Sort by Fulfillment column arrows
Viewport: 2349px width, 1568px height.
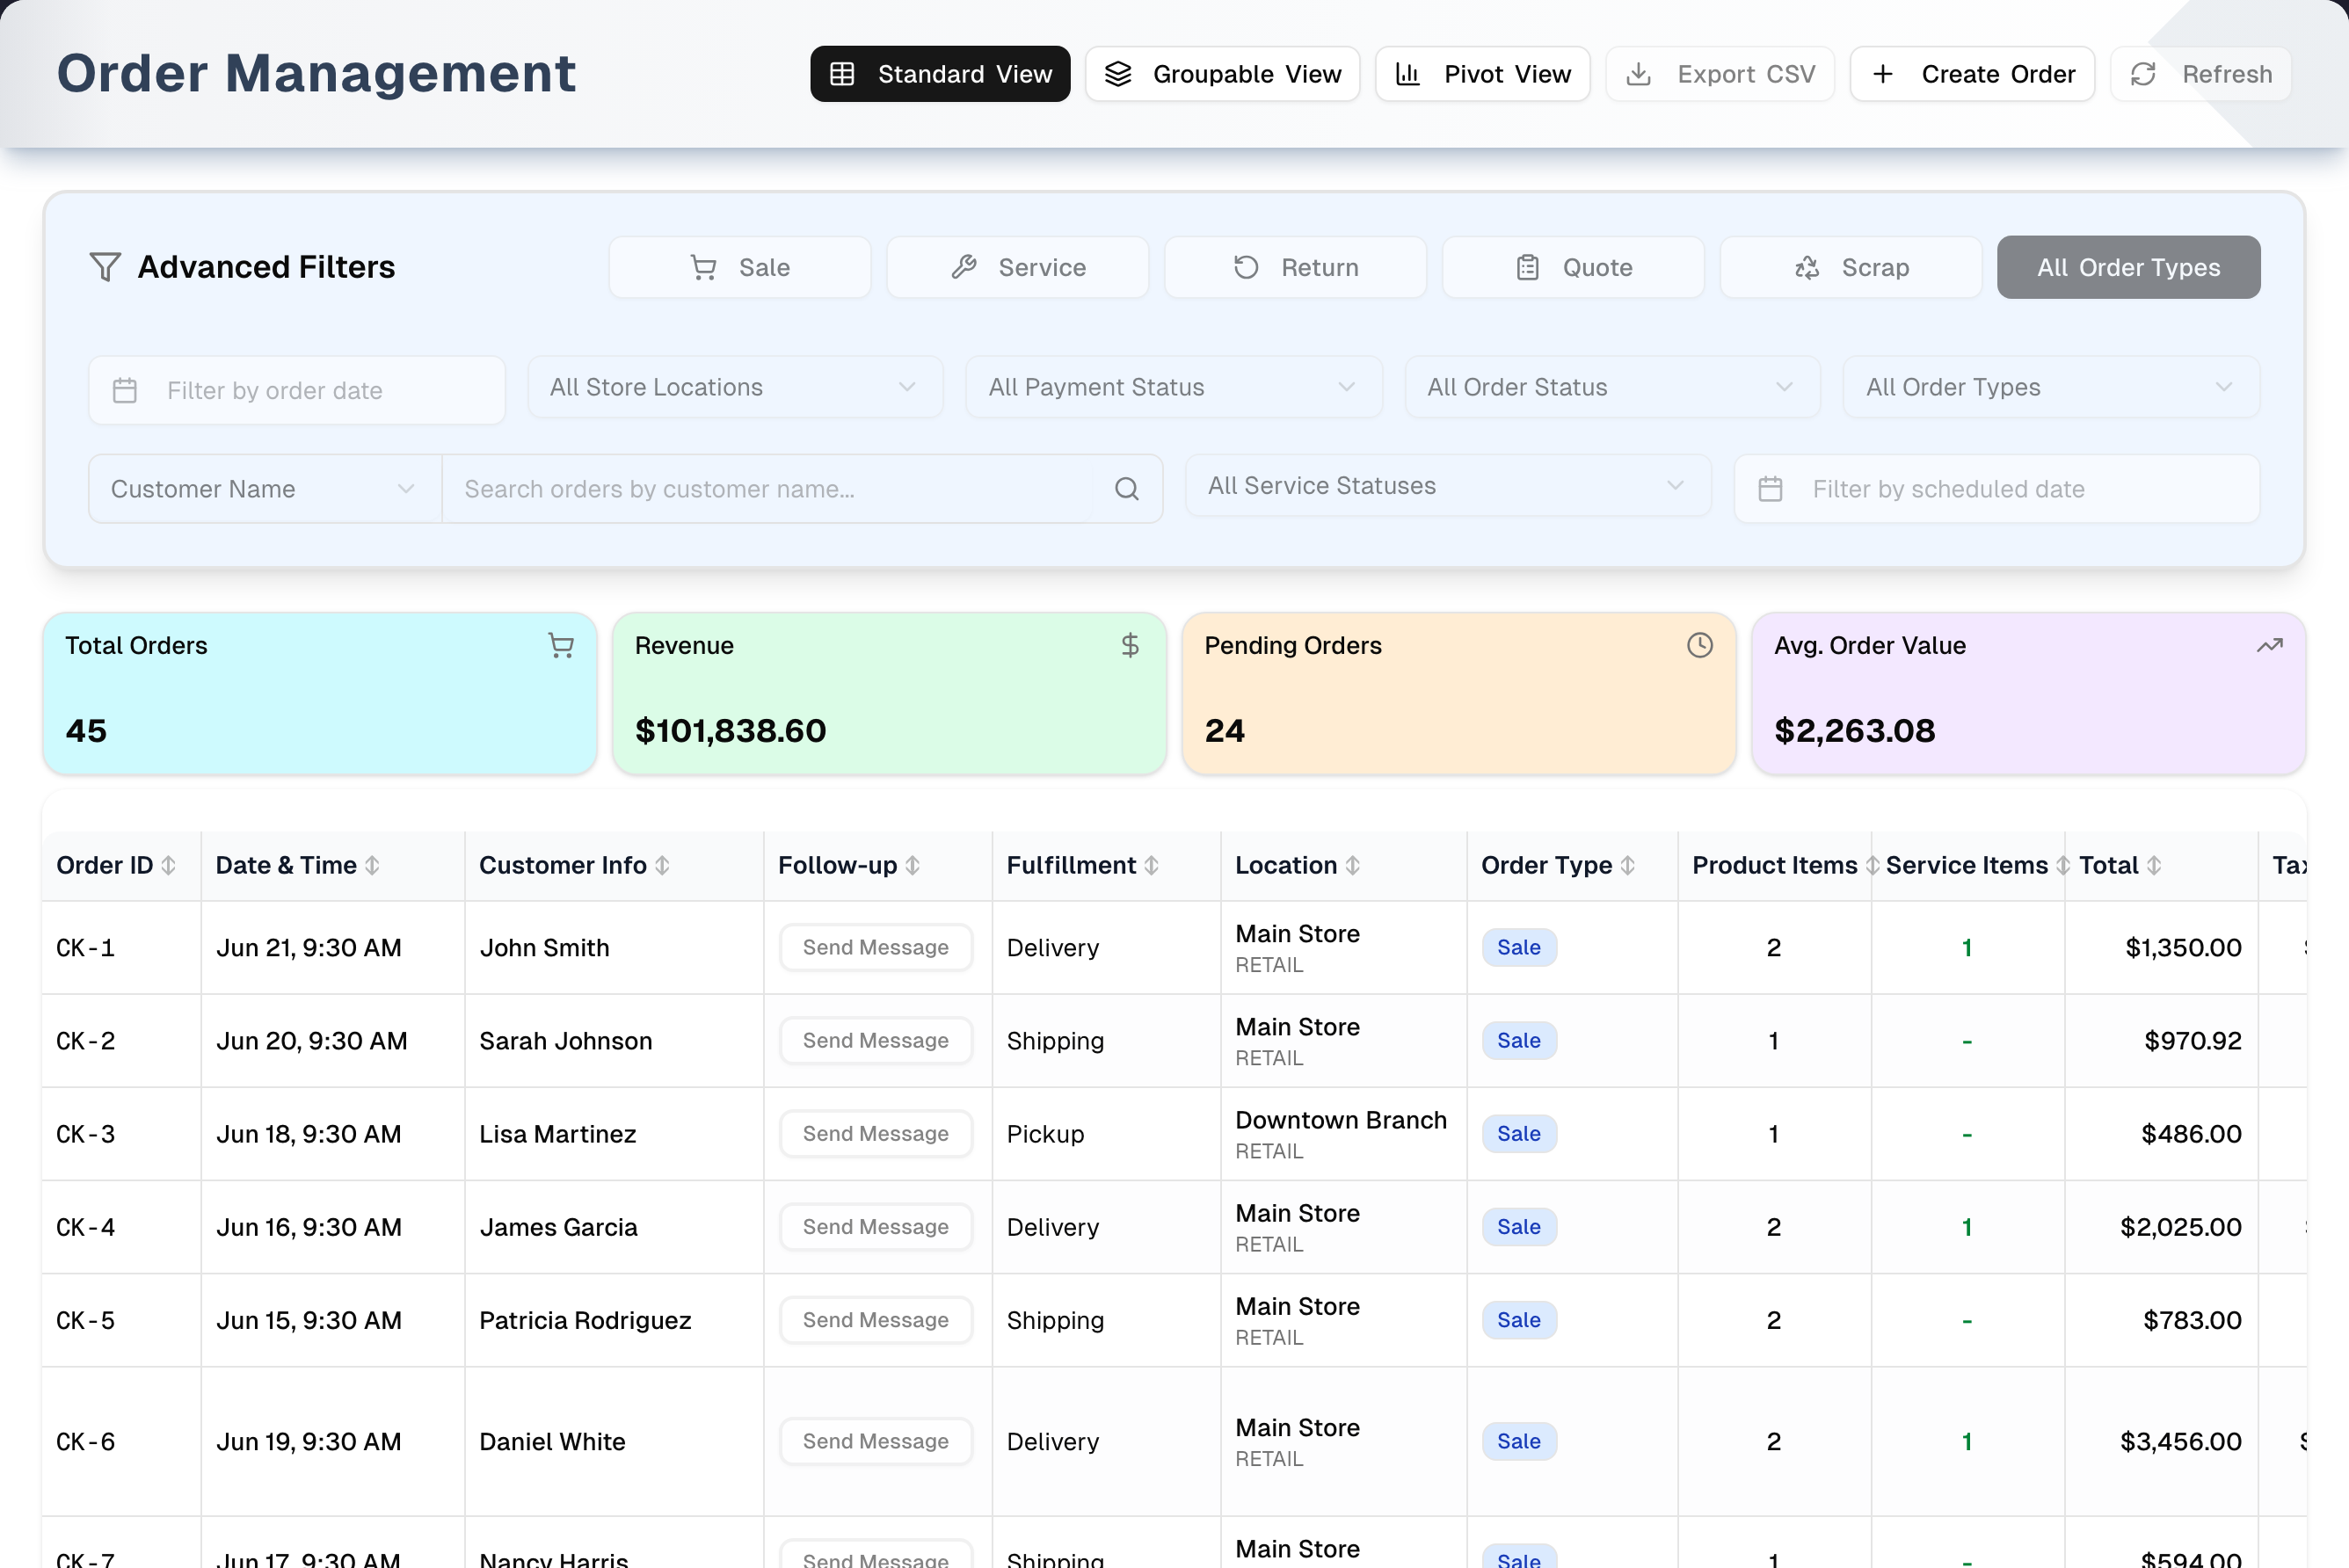point(1152,866)
